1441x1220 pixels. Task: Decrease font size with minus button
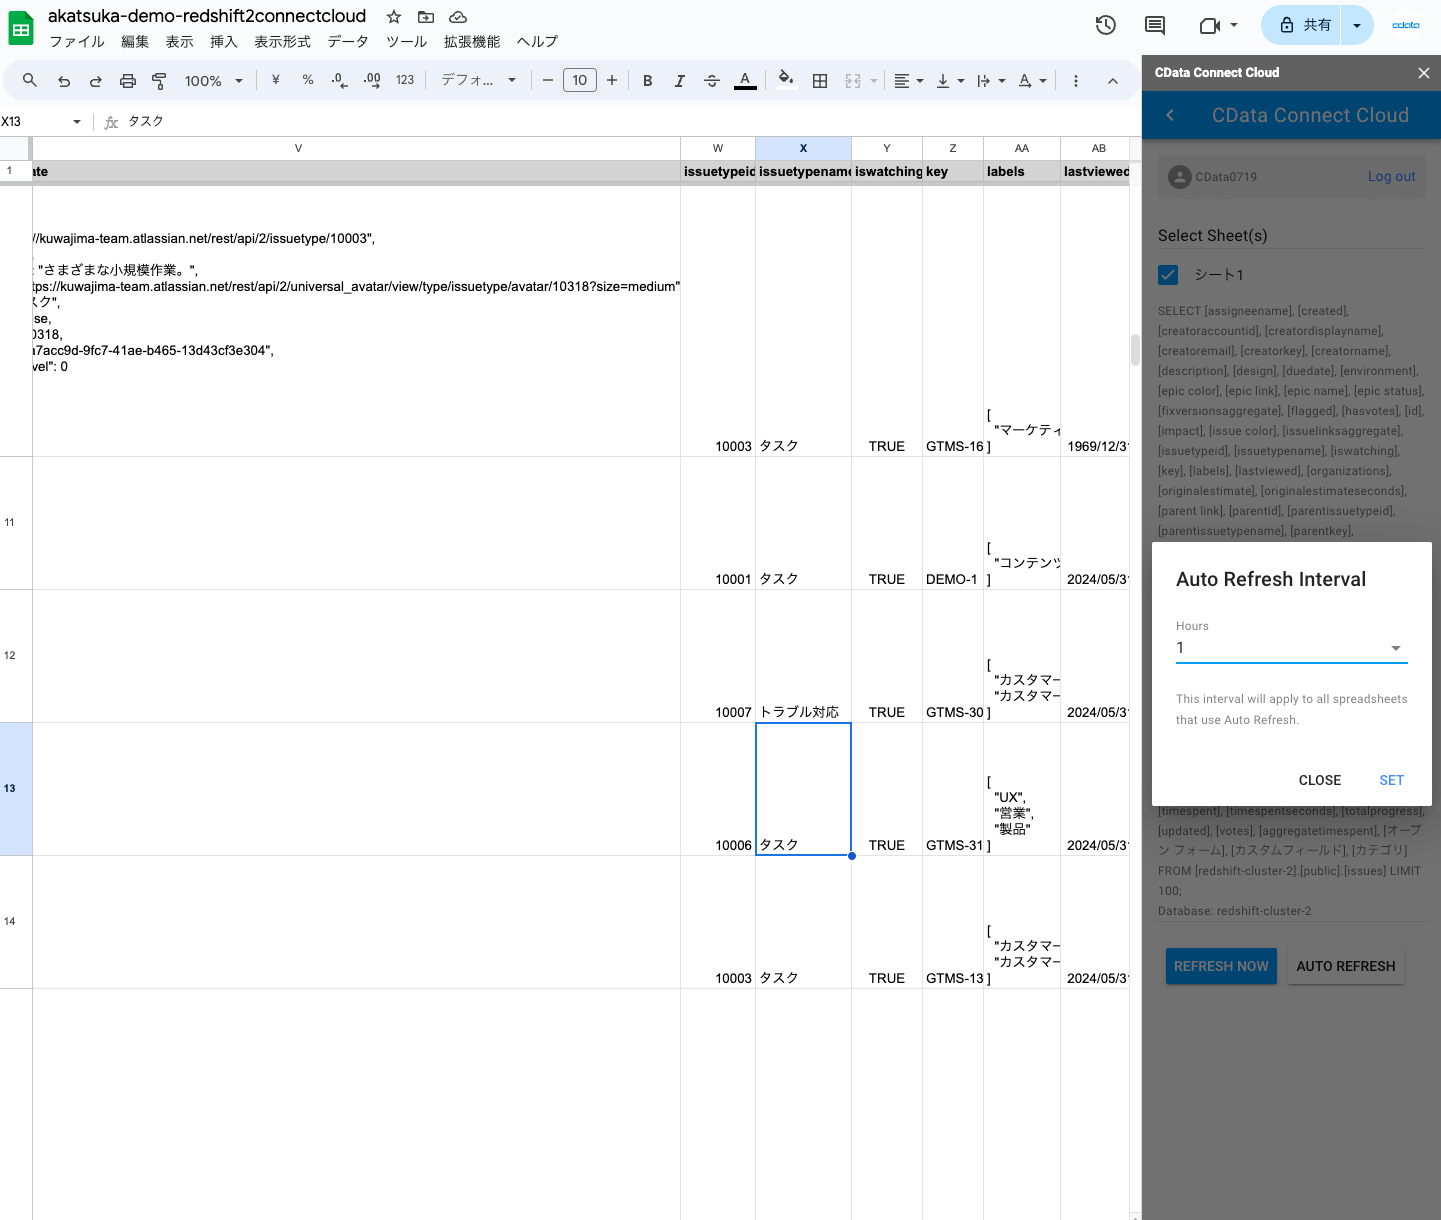click(548, 80)
